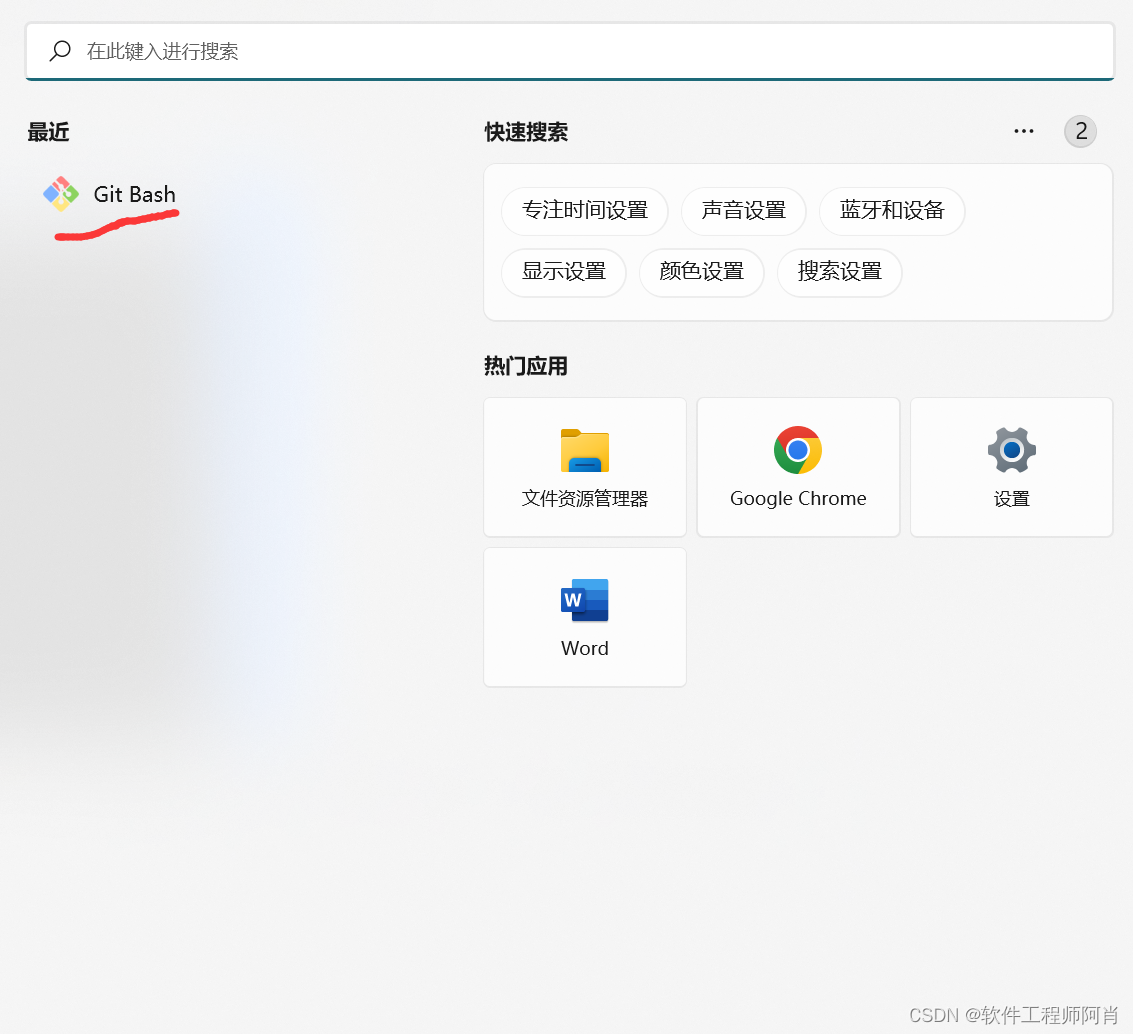Click the magnifying glass search icon
This screenshot has height=1034, width=1133.
(x=59, y=51)
